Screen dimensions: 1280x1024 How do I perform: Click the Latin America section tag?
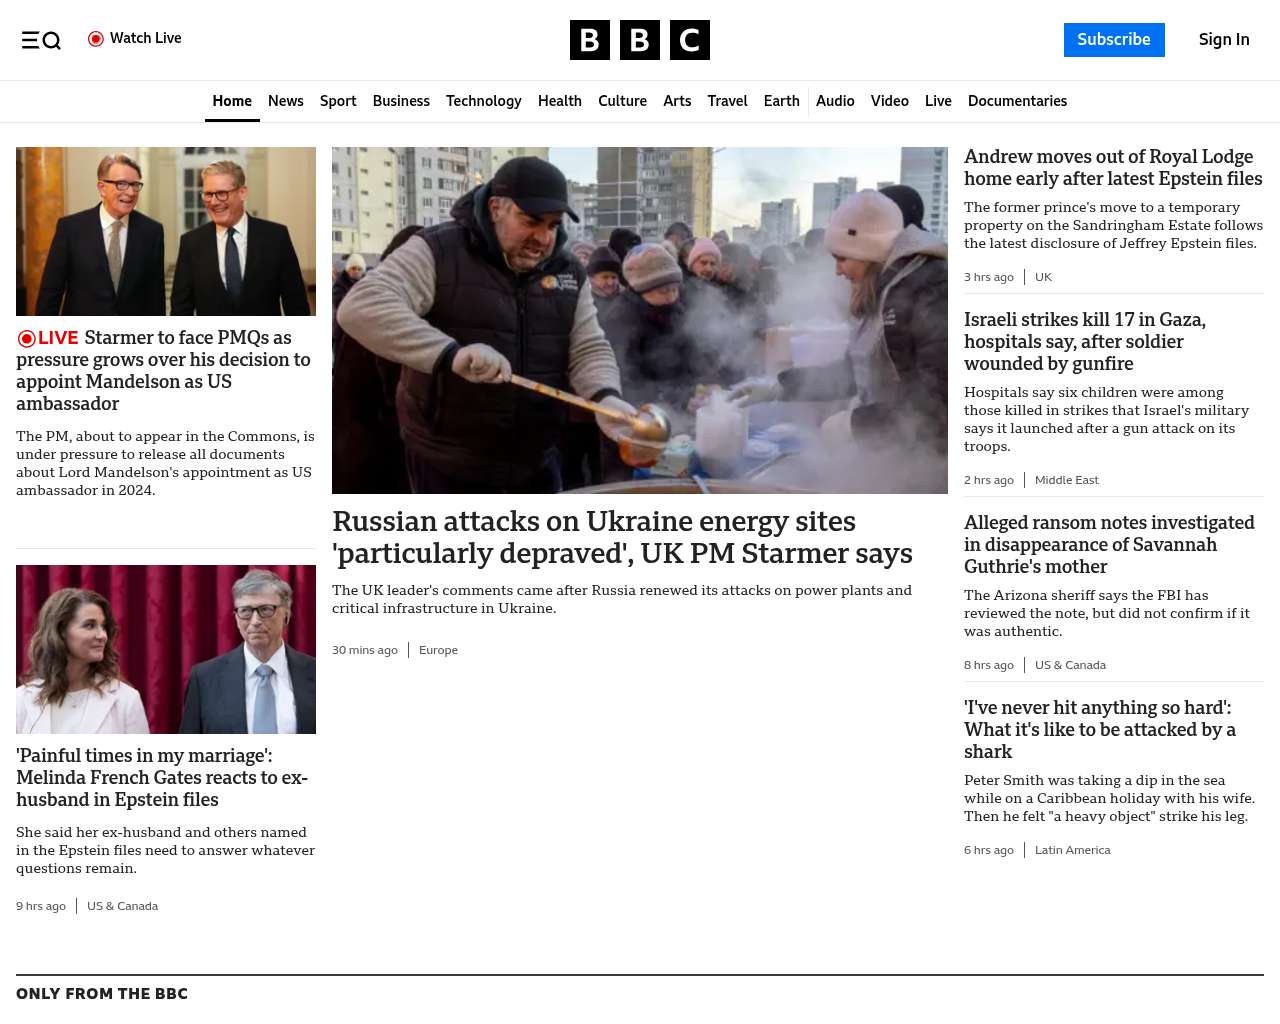[1072, 850]
